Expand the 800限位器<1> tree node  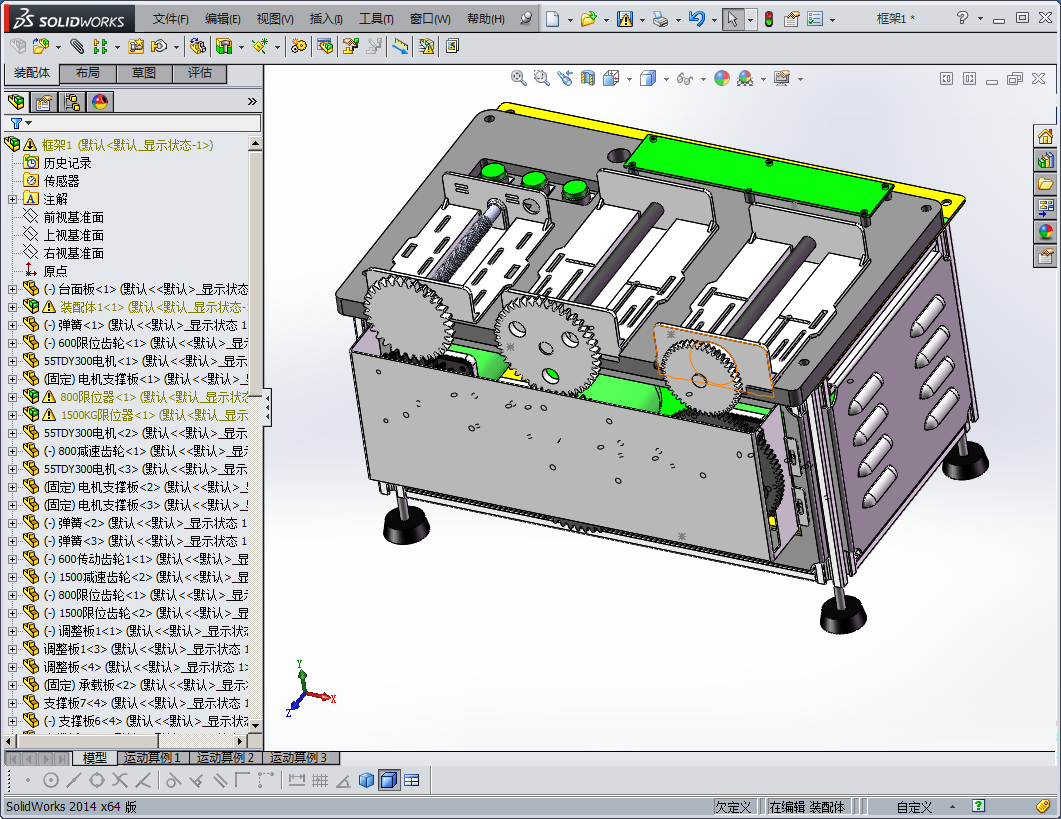coord(12,397)
